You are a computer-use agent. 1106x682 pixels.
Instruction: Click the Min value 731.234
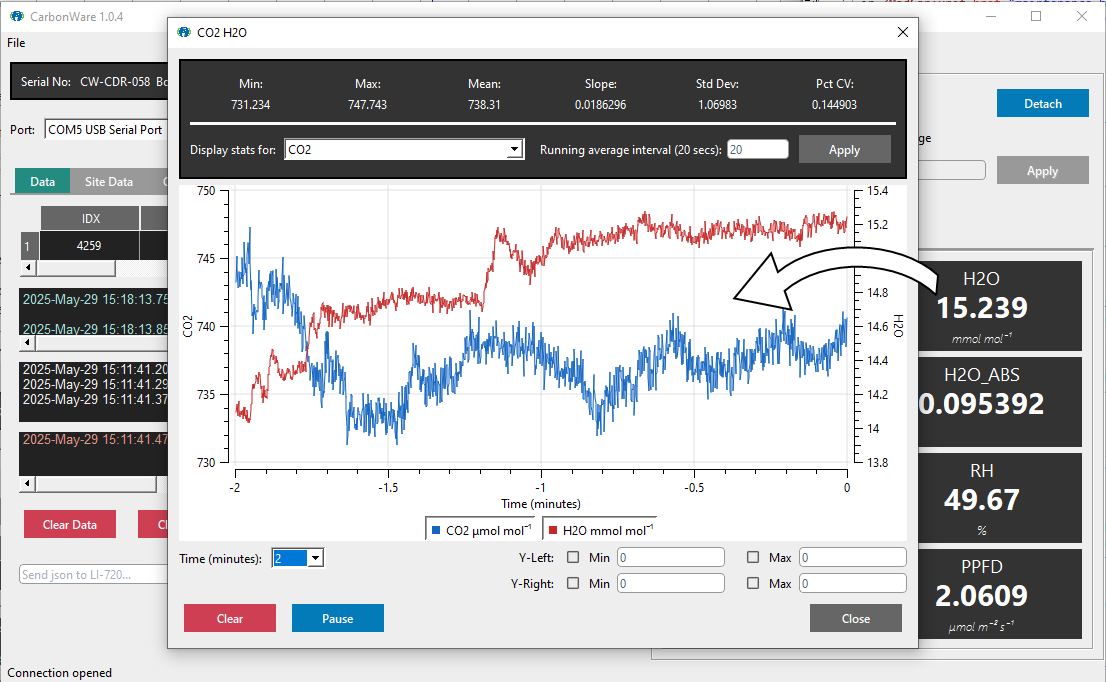point(250,104)
